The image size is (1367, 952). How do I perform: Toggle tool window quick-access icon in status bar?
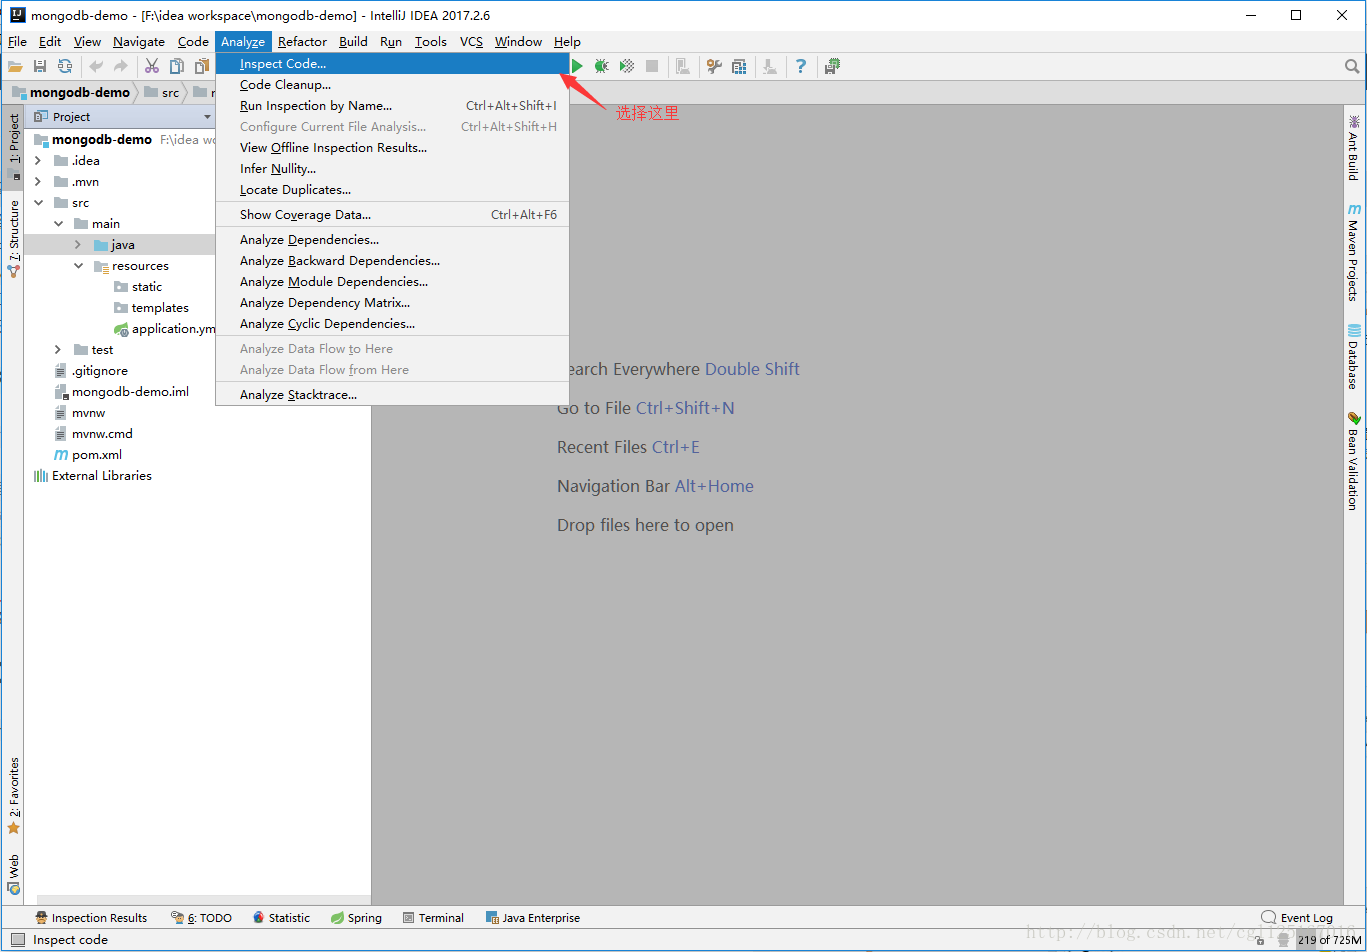point(17,940)
